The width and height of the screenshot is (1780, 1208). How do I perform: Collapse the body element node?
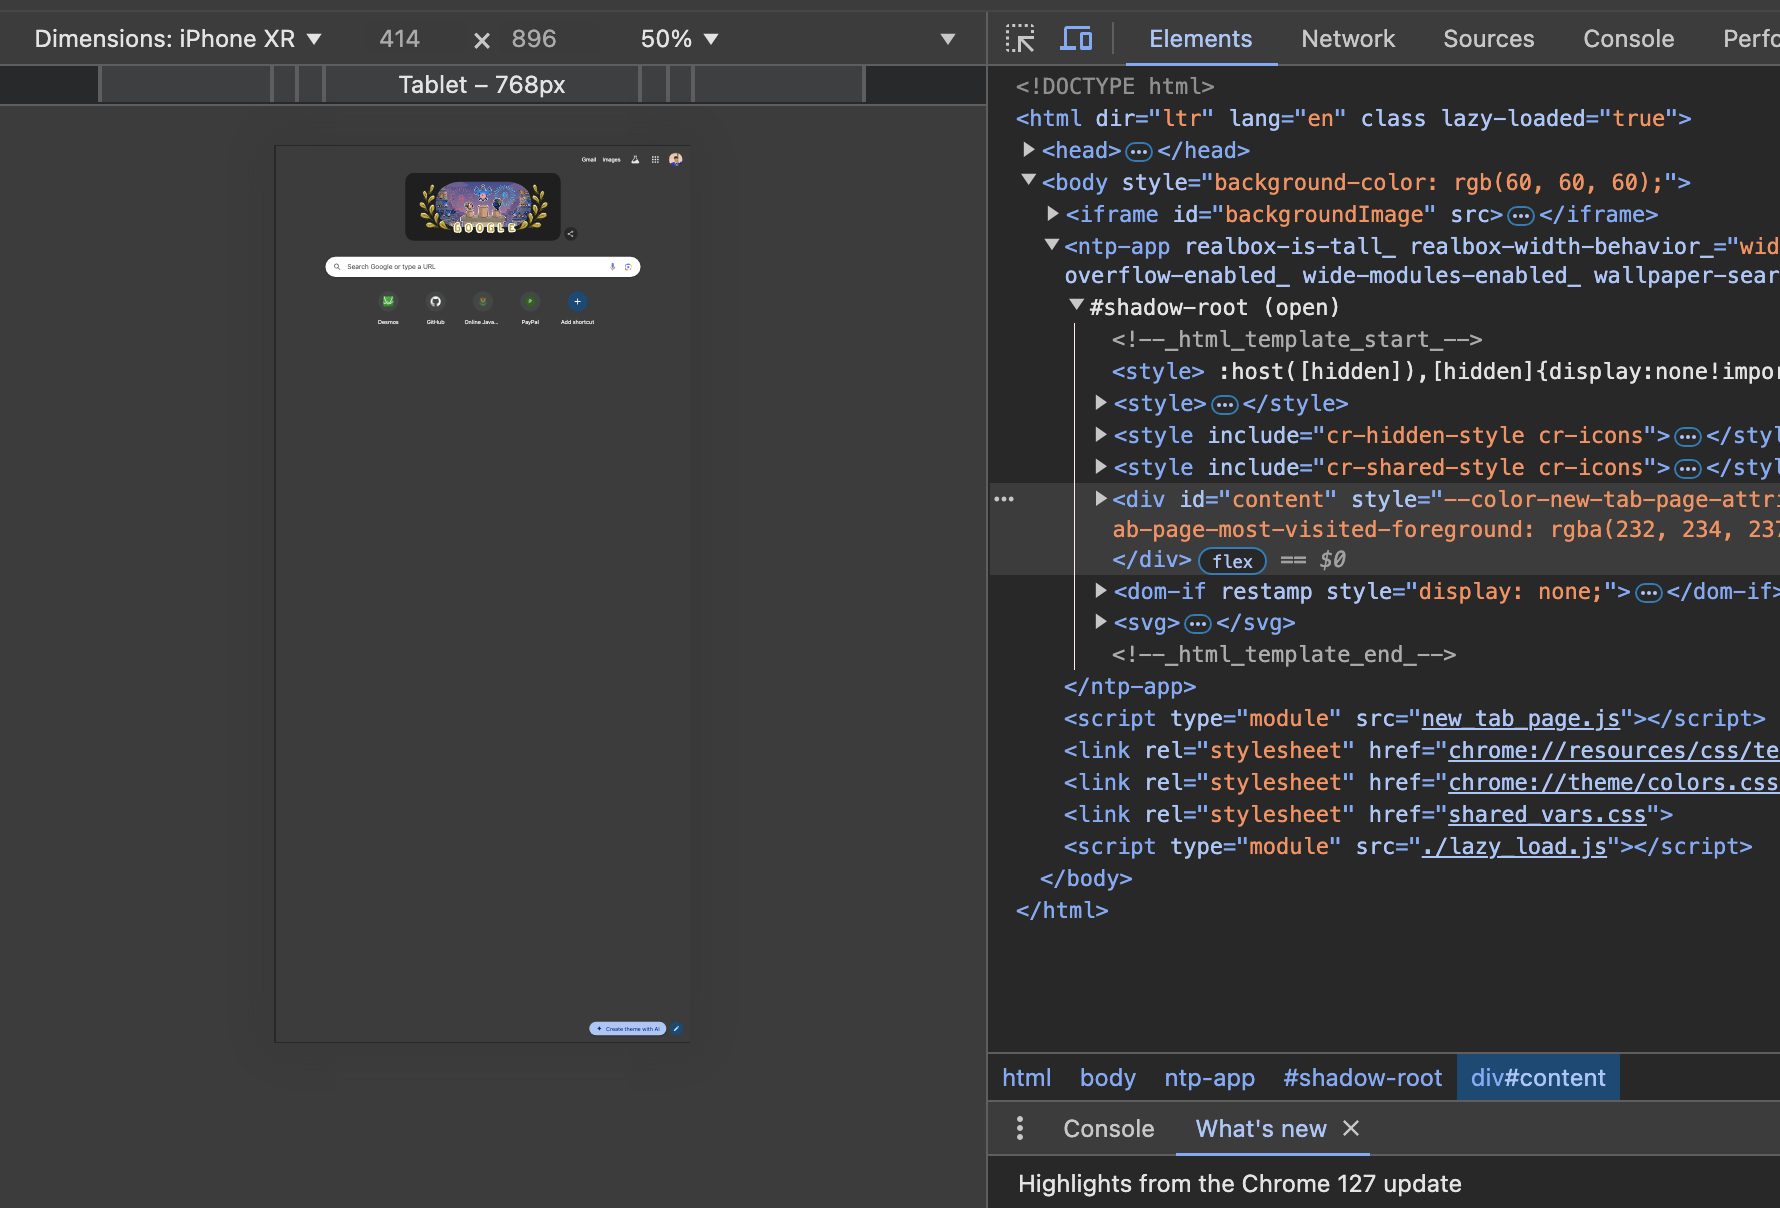(1029, 181)
